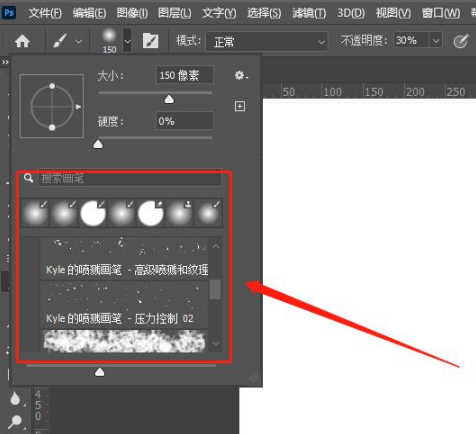476x434 pixels.
Task: Open the 窗口(W) menu
Action: 441,13
